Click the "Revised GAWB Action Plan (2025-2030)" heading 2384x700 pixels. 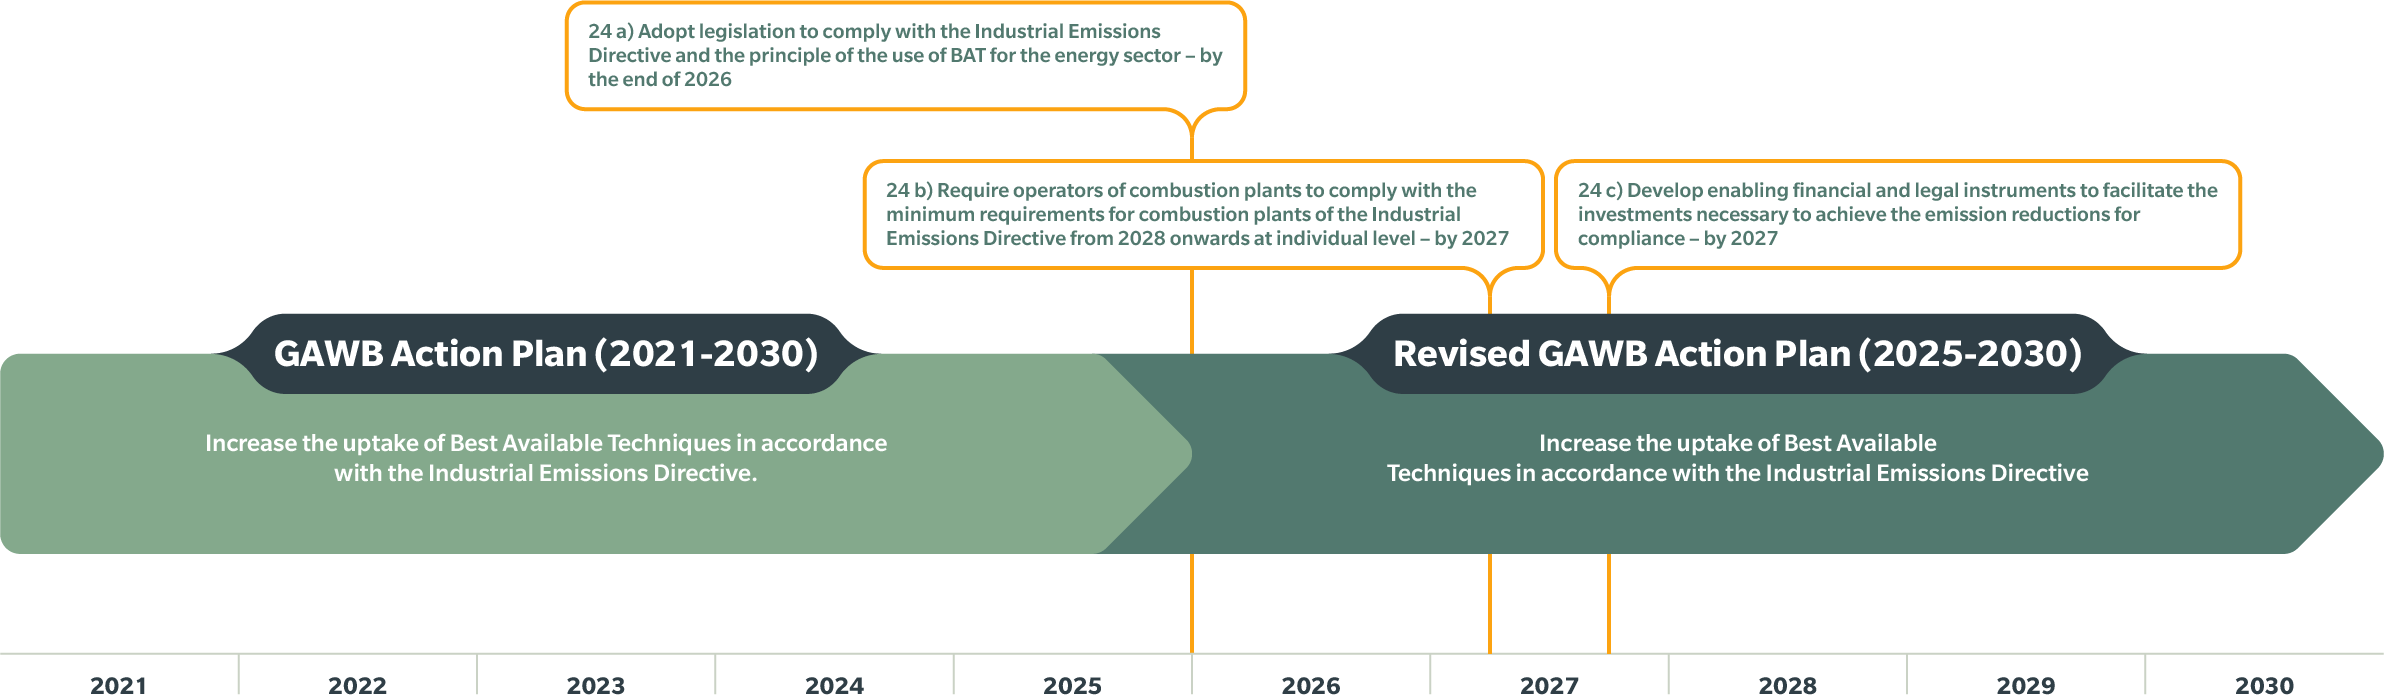[x=1738, y=354]
